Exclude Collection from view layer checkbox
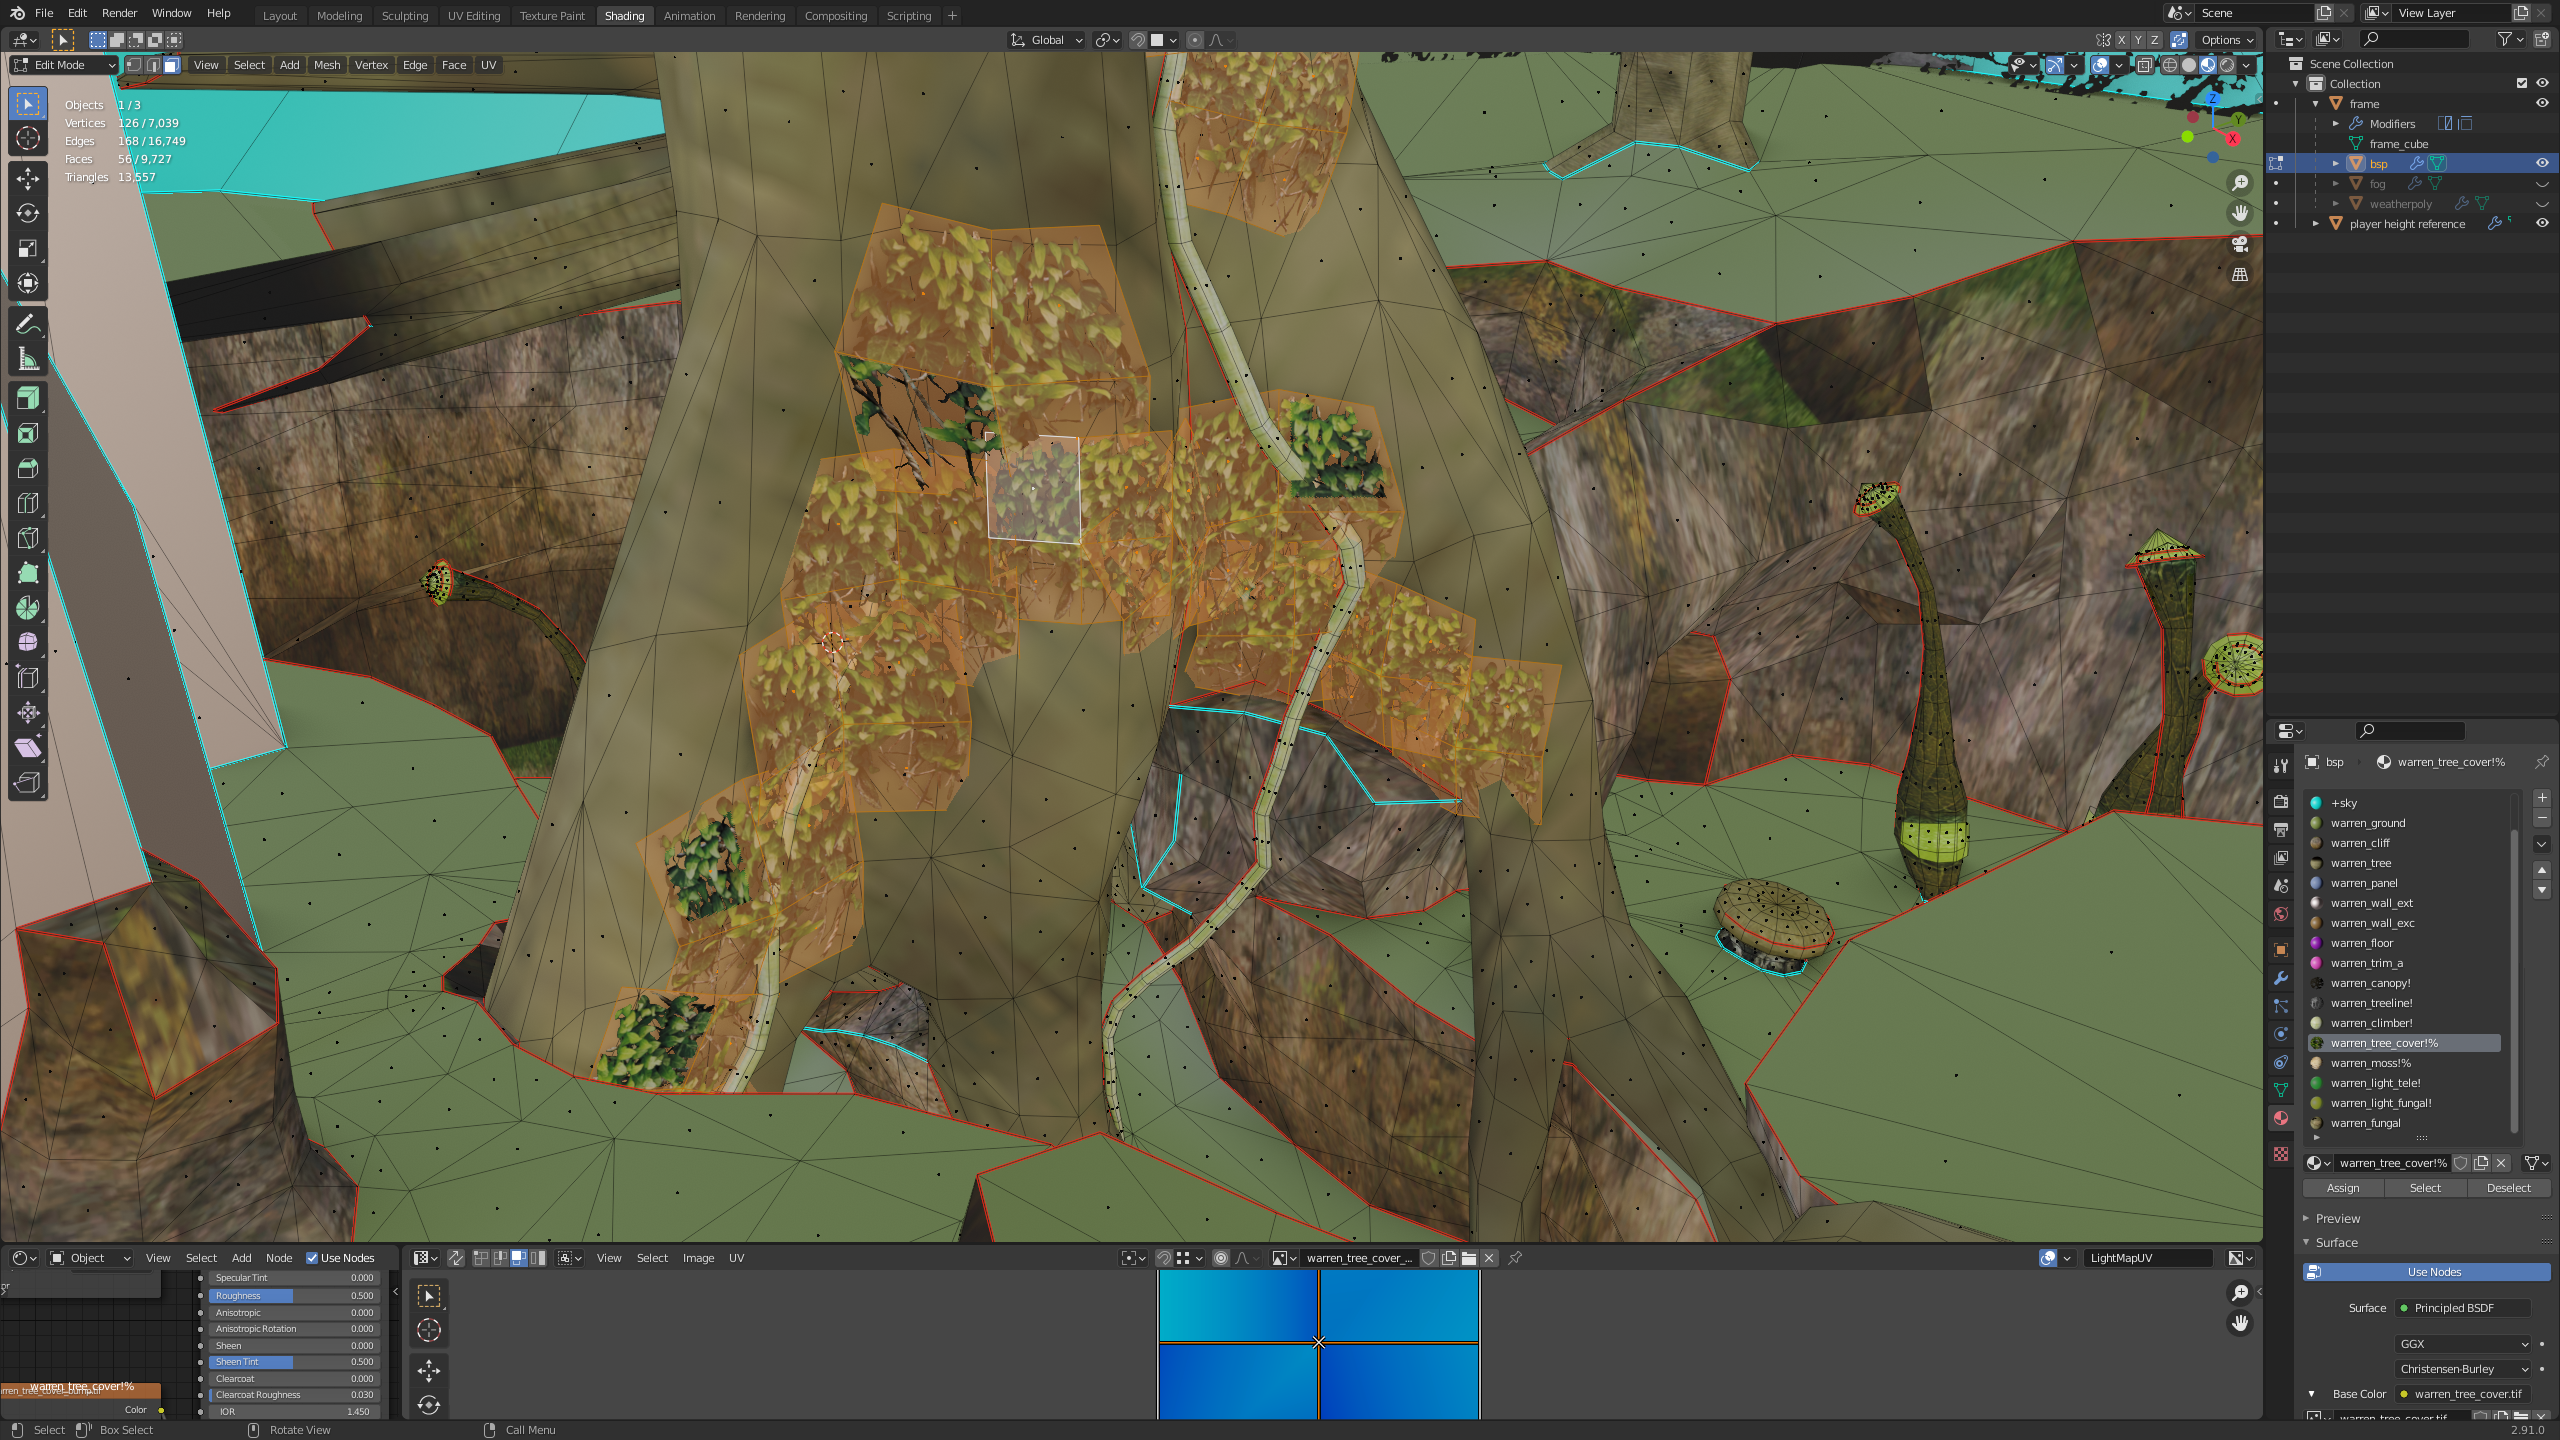 [x=2521, y=84]
